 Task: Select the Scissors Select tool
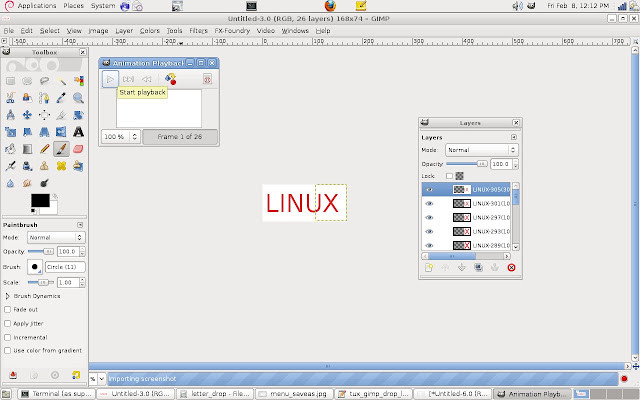(10, 98)
